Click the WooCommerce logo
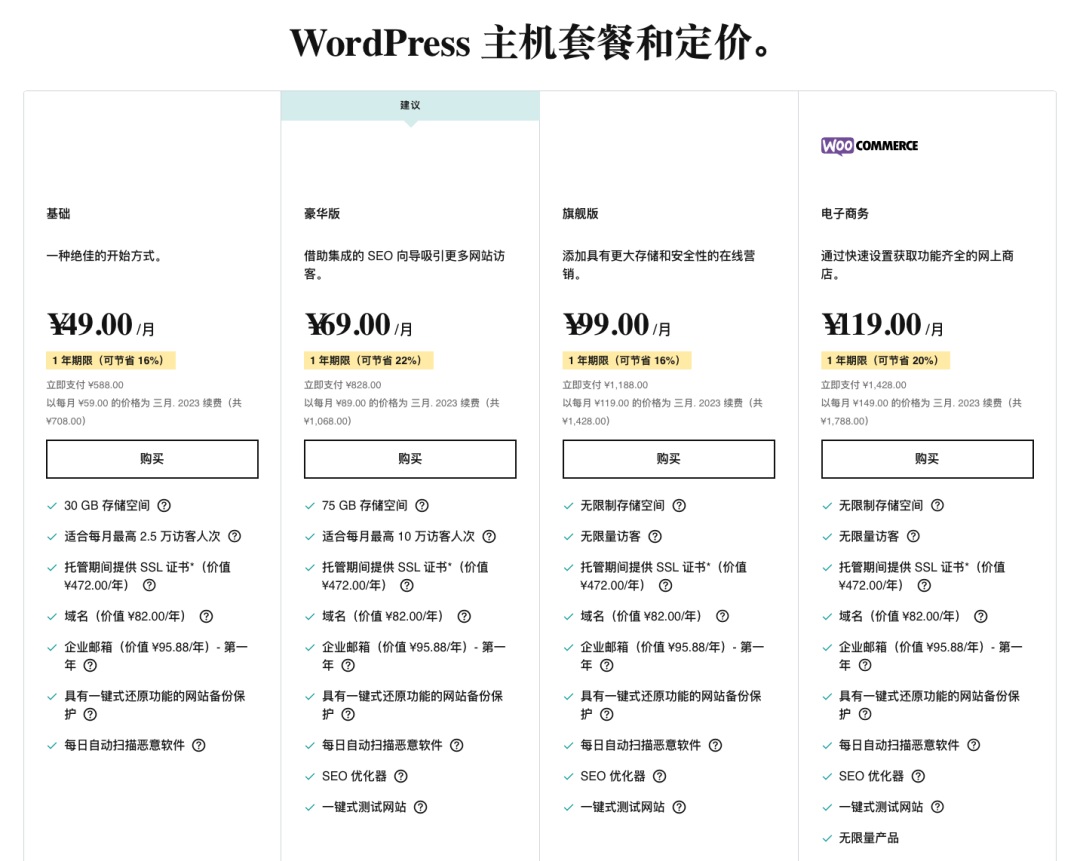 [x=869, y=146]
